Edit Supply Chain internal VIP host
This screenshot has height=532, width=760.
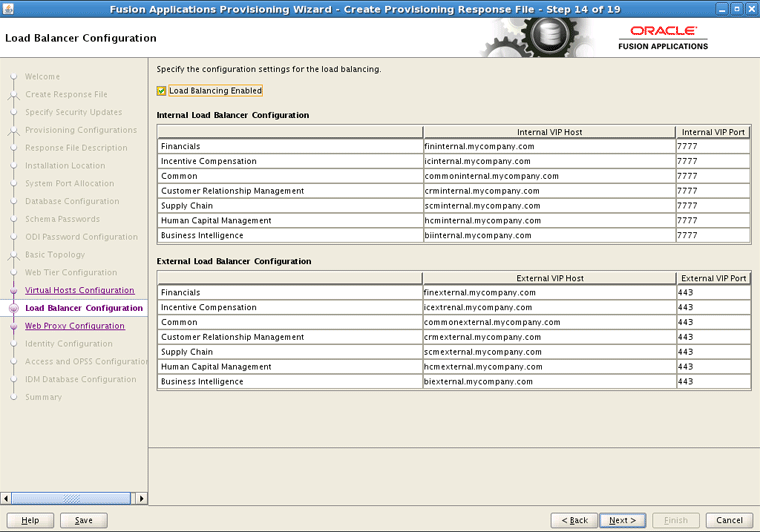coord(549,205)
